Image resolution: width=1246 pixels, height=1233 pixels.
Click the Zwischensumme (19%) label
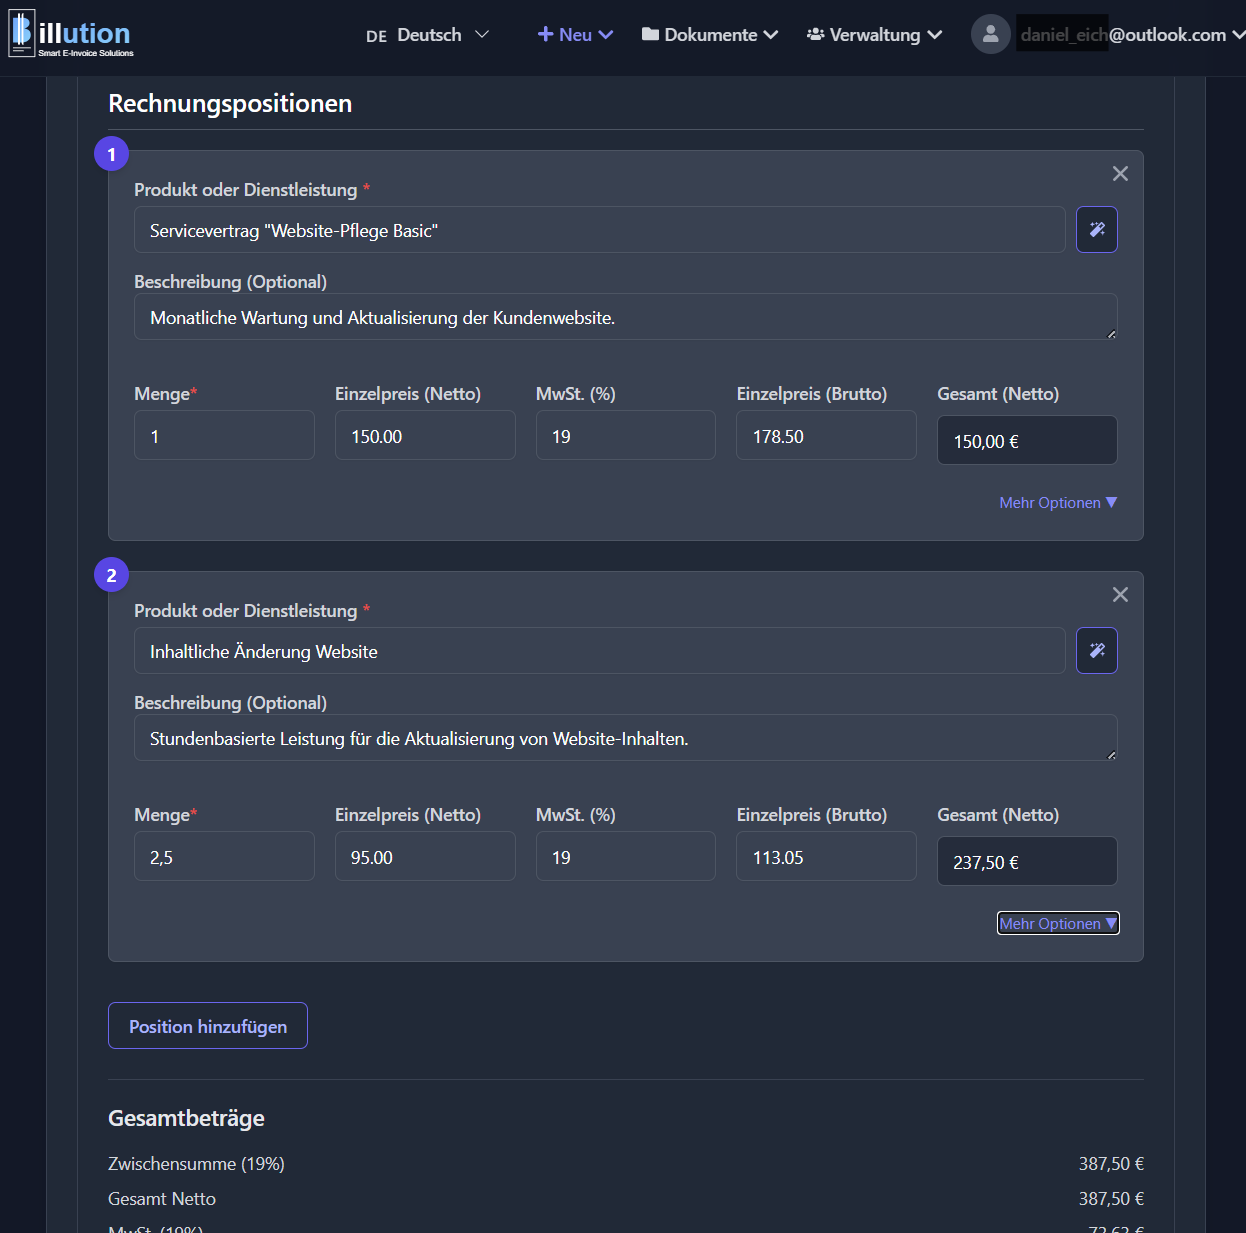(x=196, y=1164)
